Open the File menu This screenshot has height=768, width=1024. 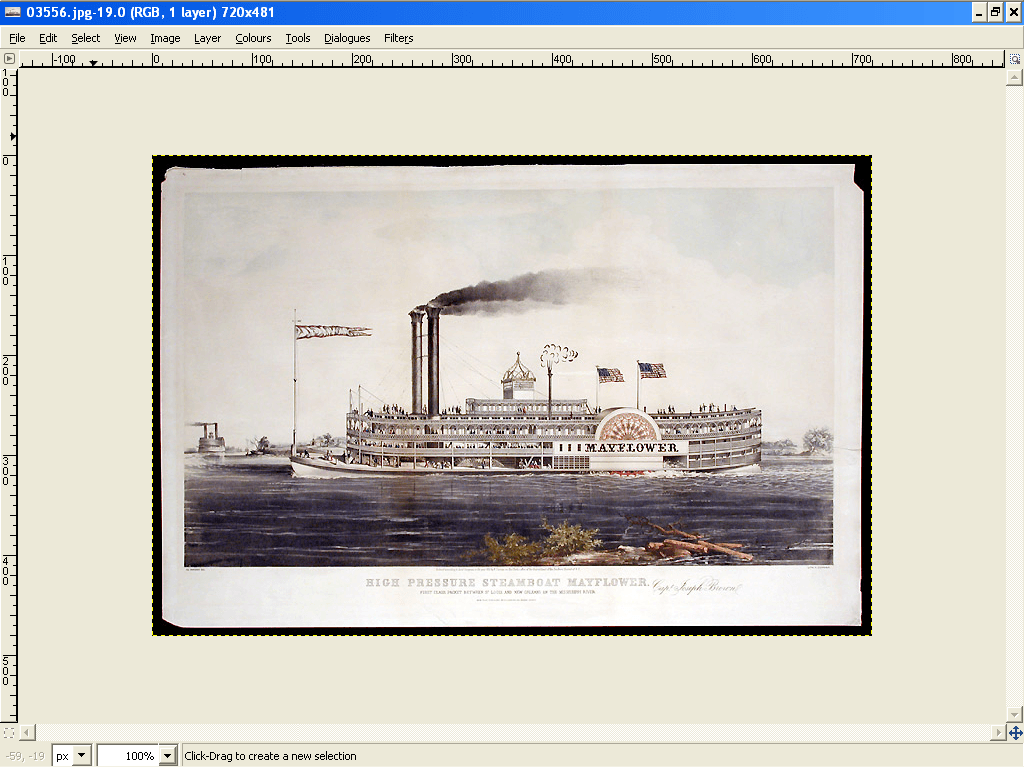pos(17,38)
